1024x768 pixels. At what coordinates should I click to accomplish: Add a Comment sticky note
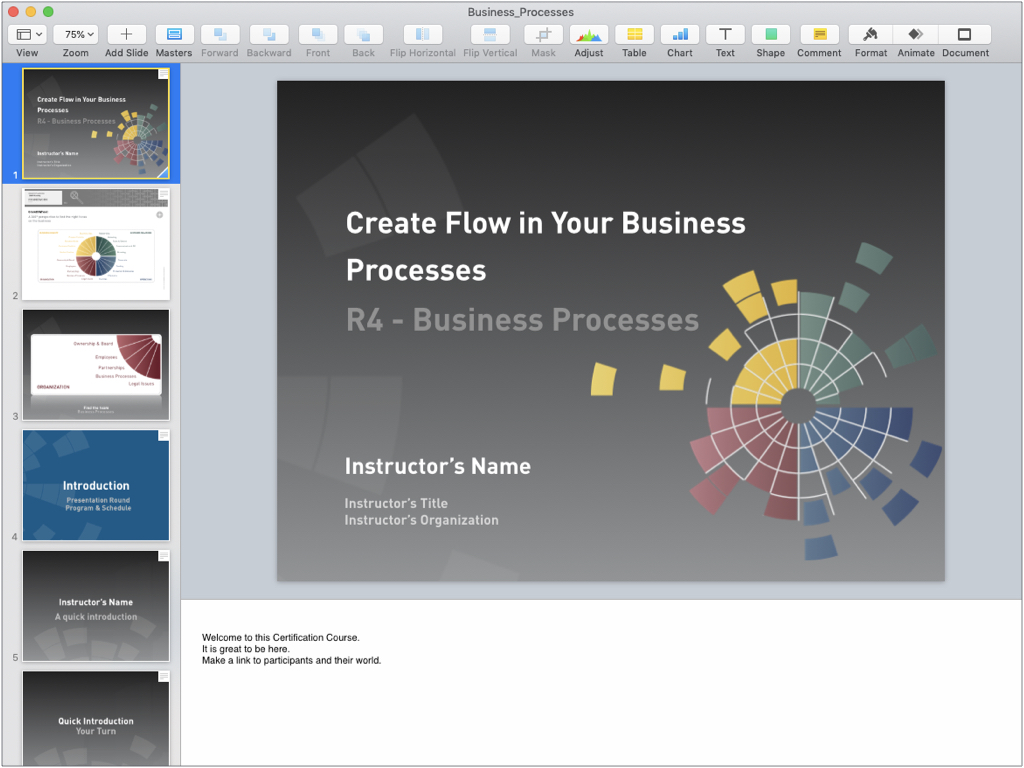tap(820, 35)
